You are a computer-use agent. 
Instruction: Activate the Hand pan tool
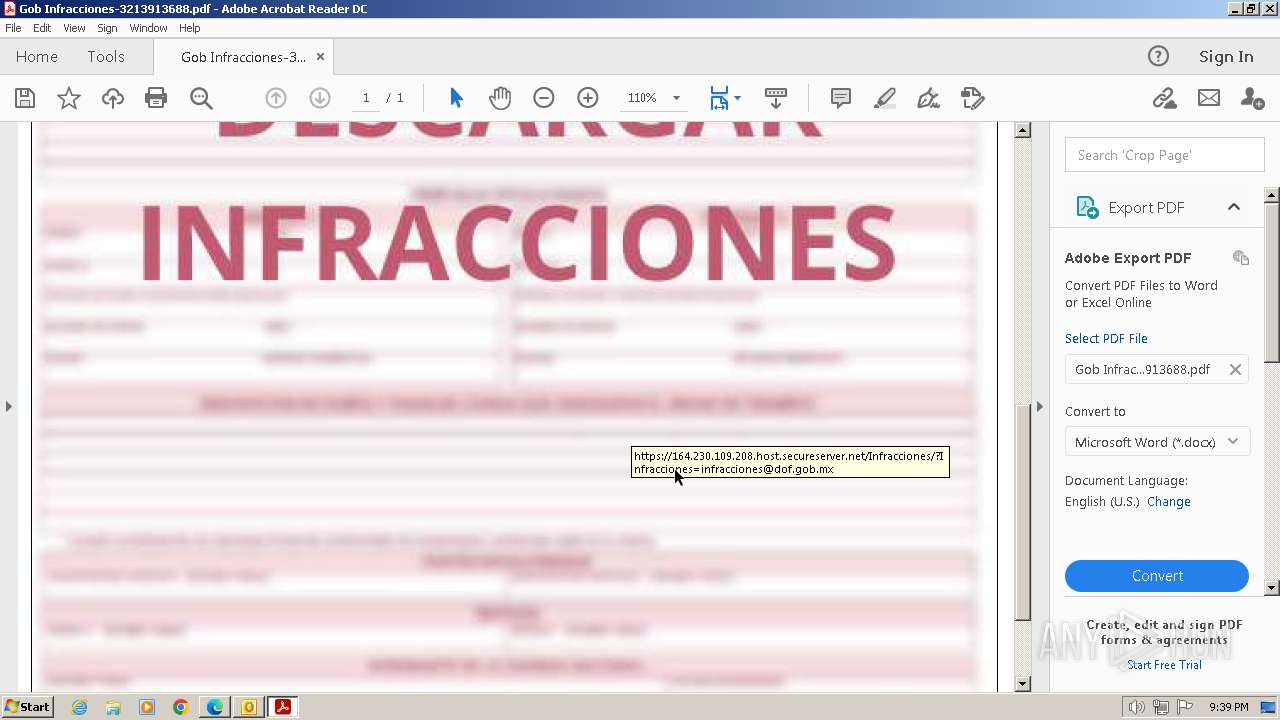click(500, 98)
